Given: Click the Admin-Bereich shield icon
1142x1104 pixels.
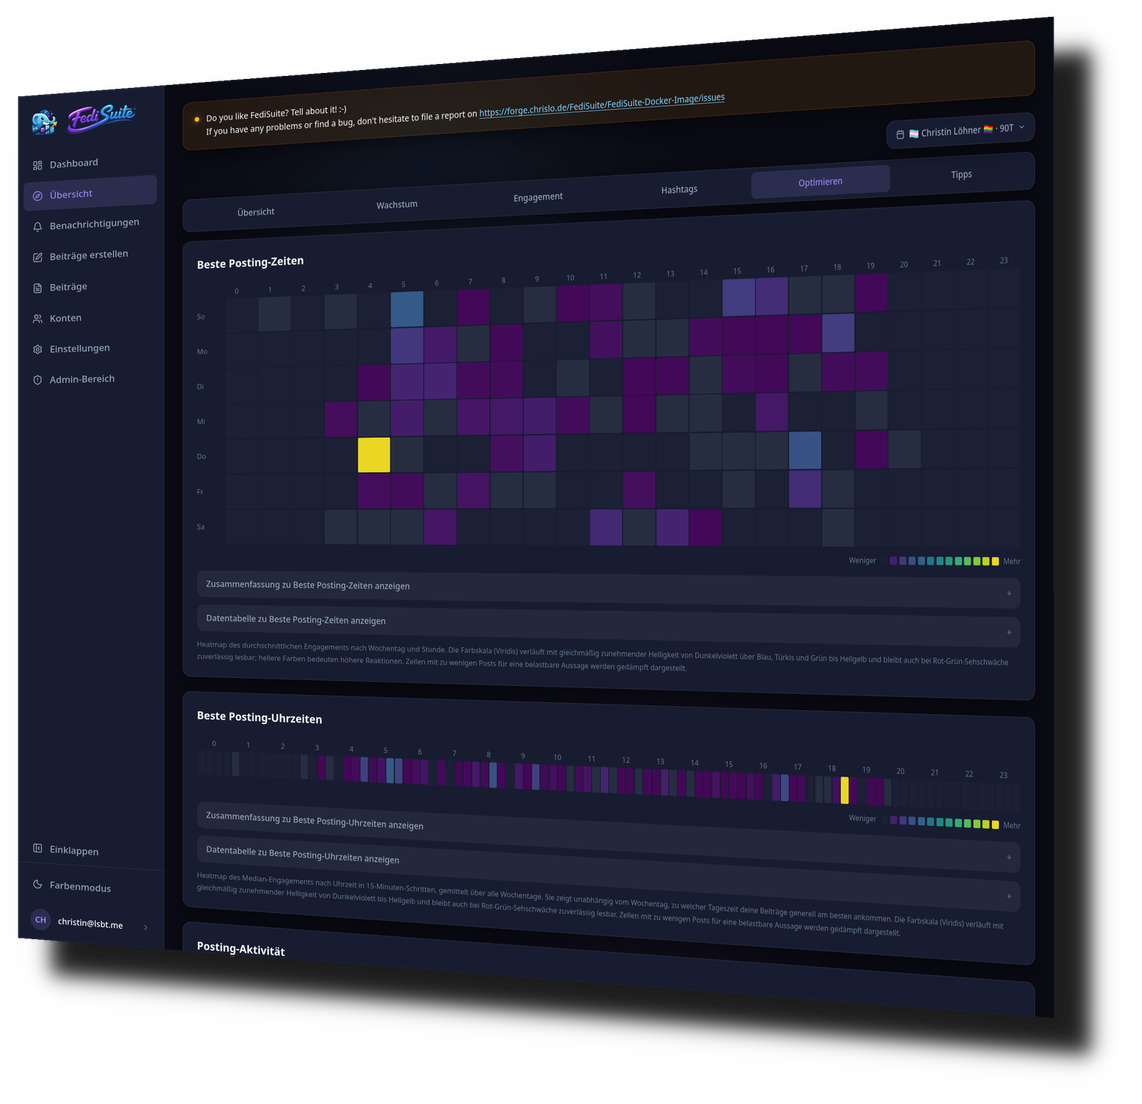Looking at the screenshot, I should point(37,380).
